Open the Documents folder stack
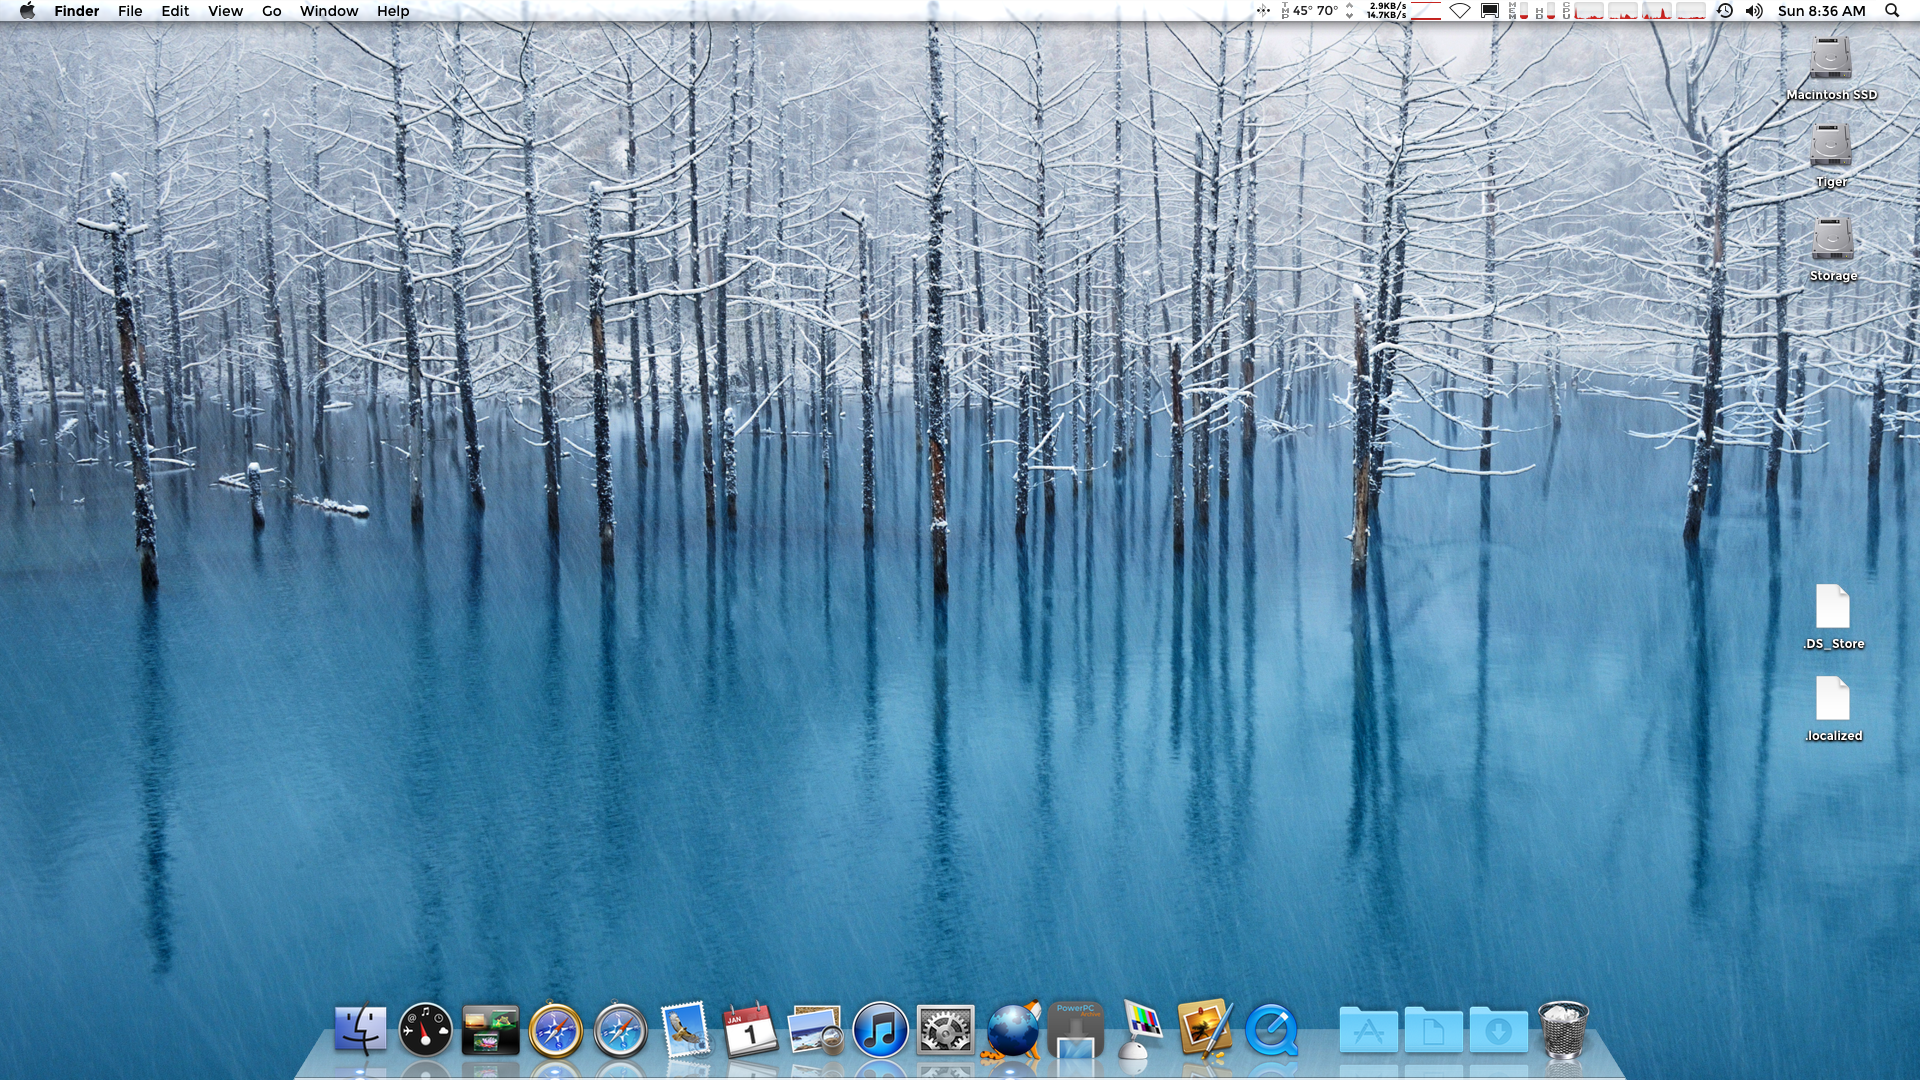 1433,1029
